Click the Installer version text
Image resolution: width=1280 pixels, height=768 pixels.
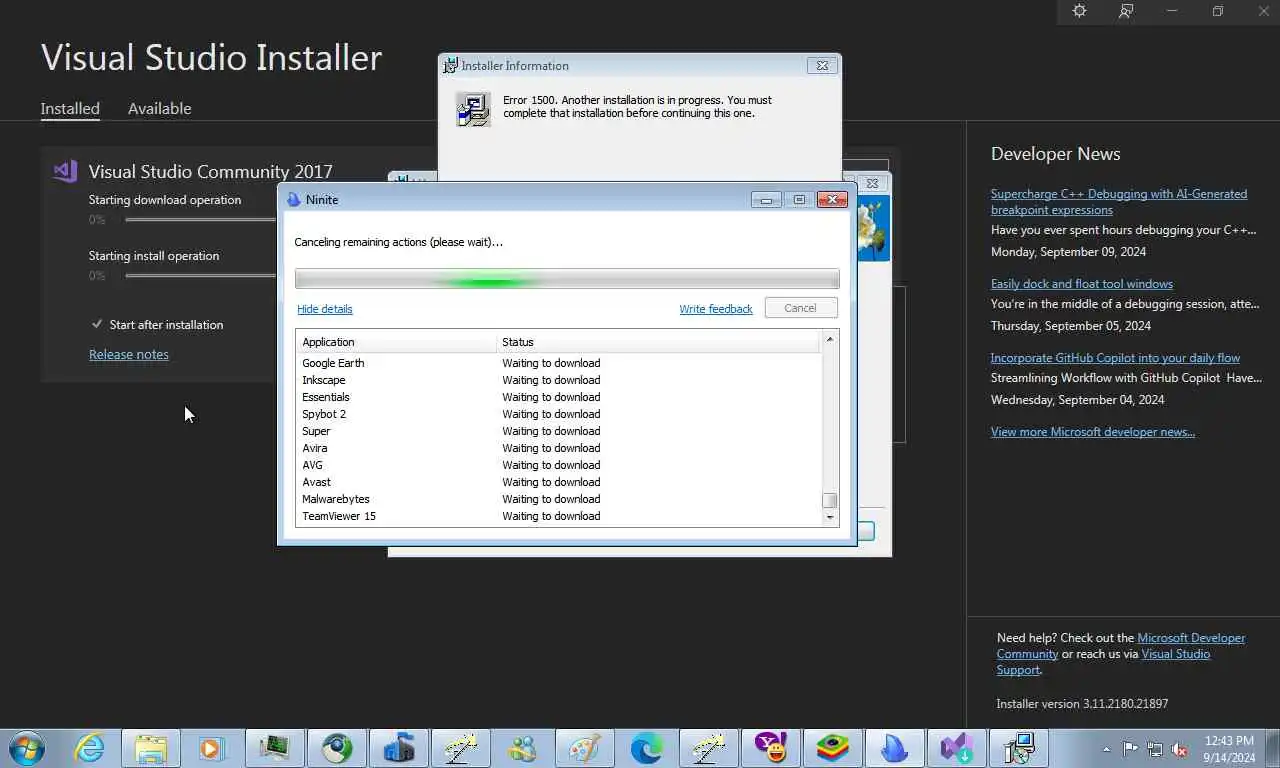[1082, 704]
